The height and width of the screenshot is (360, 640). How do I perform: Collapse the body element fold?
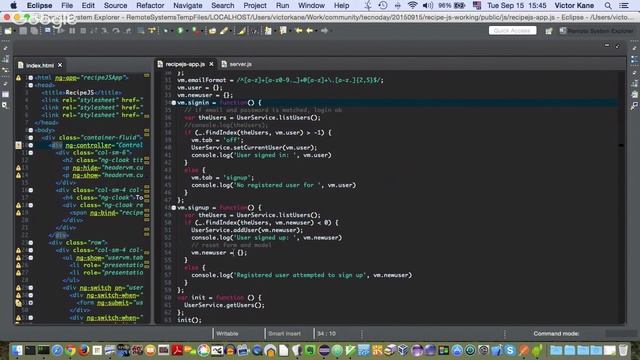(31, 130)
